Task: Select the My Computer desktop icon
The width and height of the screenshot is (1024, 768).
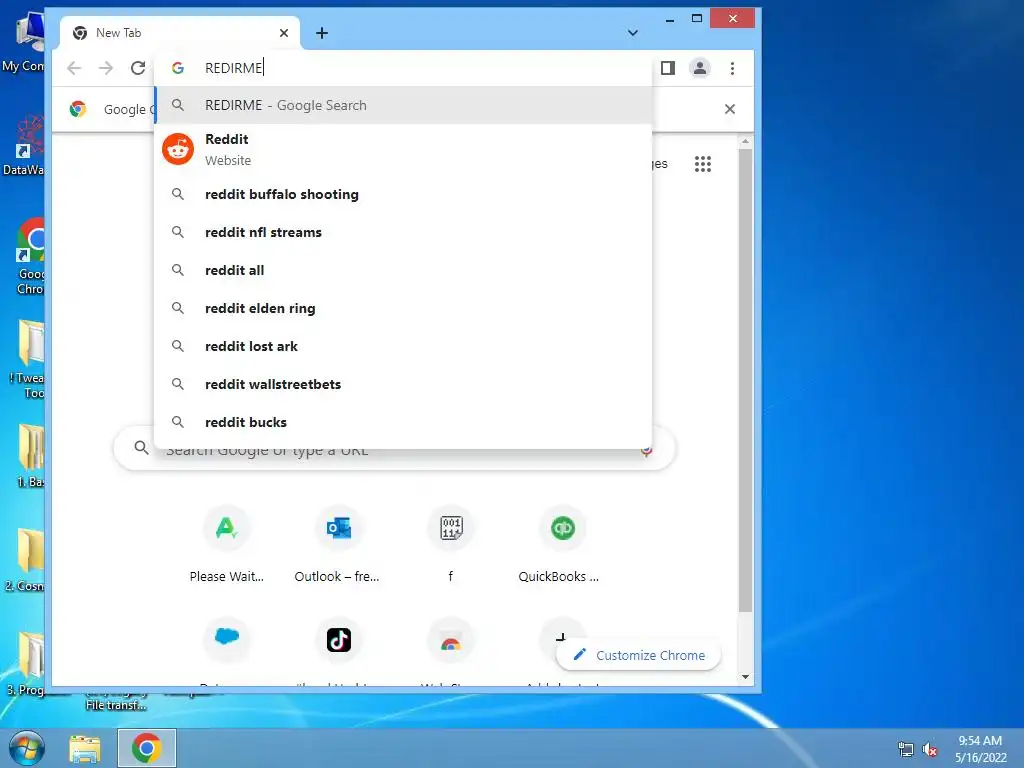Action: [x=24, y=42]
